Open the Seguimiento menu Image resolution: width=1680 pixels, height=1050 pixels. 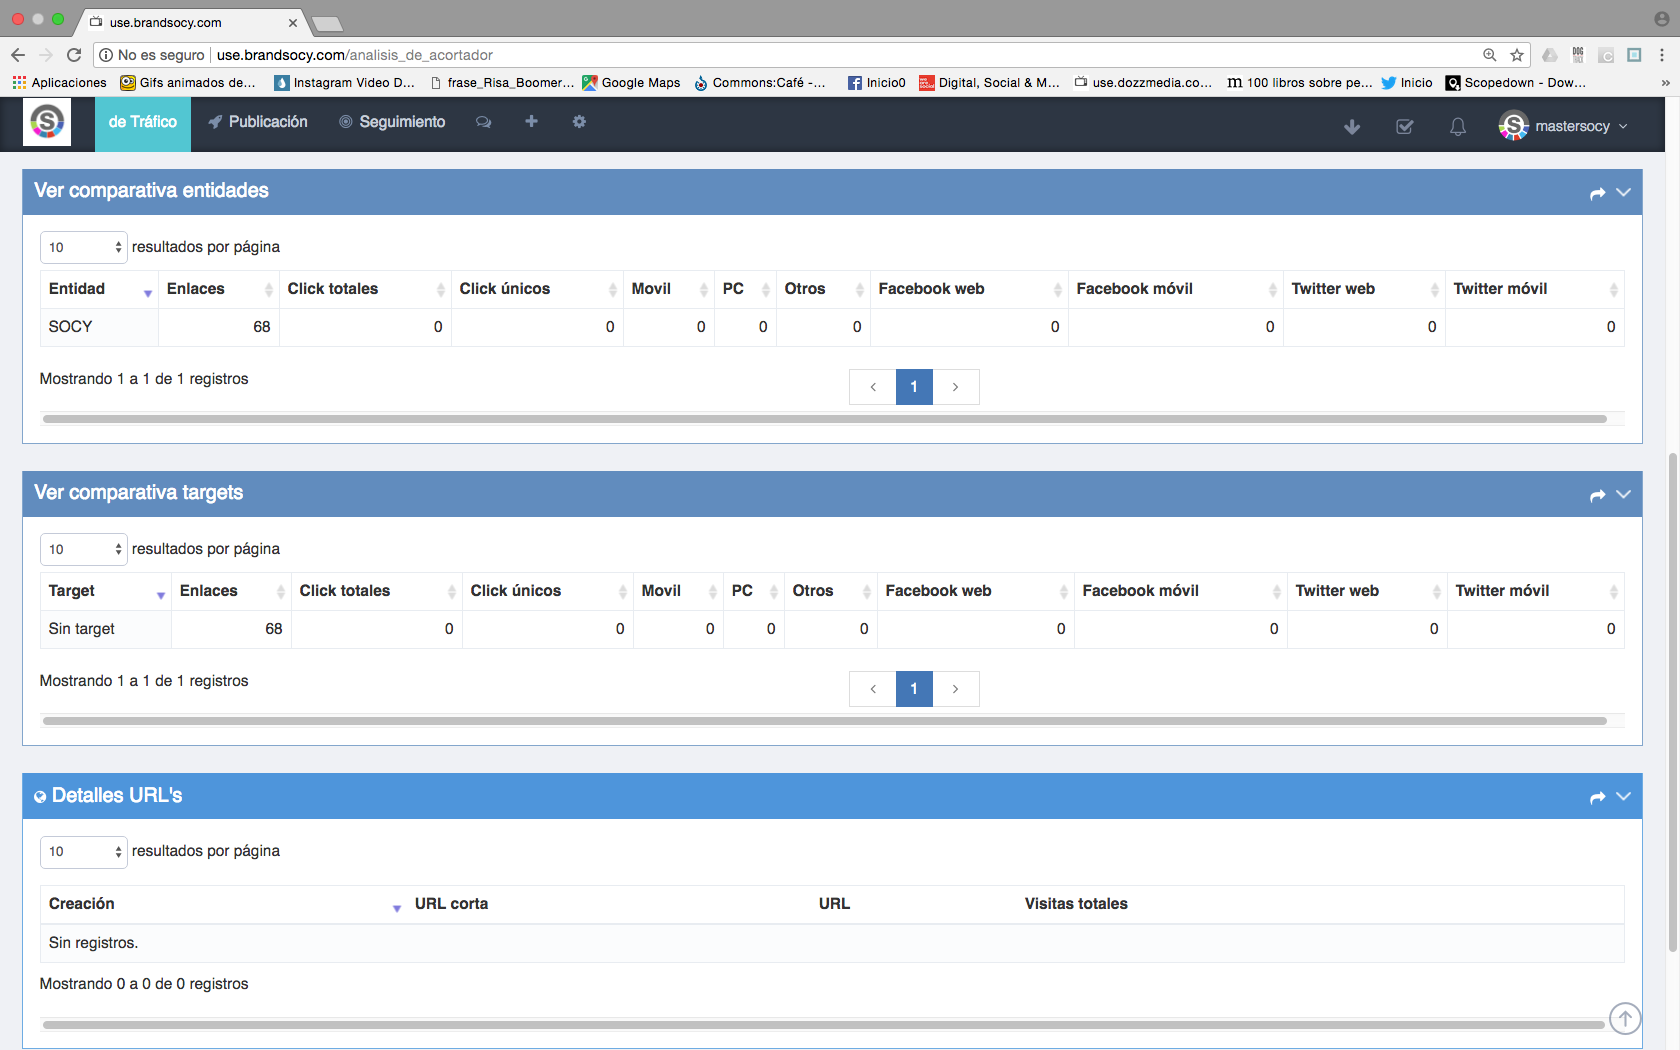[392, 122]
